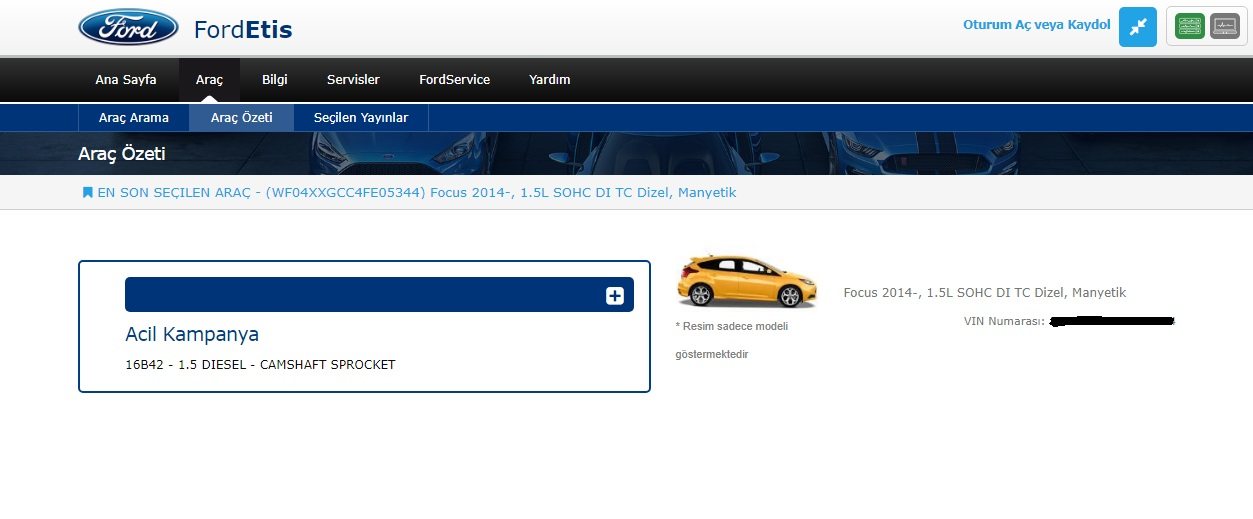The height and width of the screenshot is (519, 1253).
Task: Select the Araç Özeti tab
Action: [x=242, y=118]
